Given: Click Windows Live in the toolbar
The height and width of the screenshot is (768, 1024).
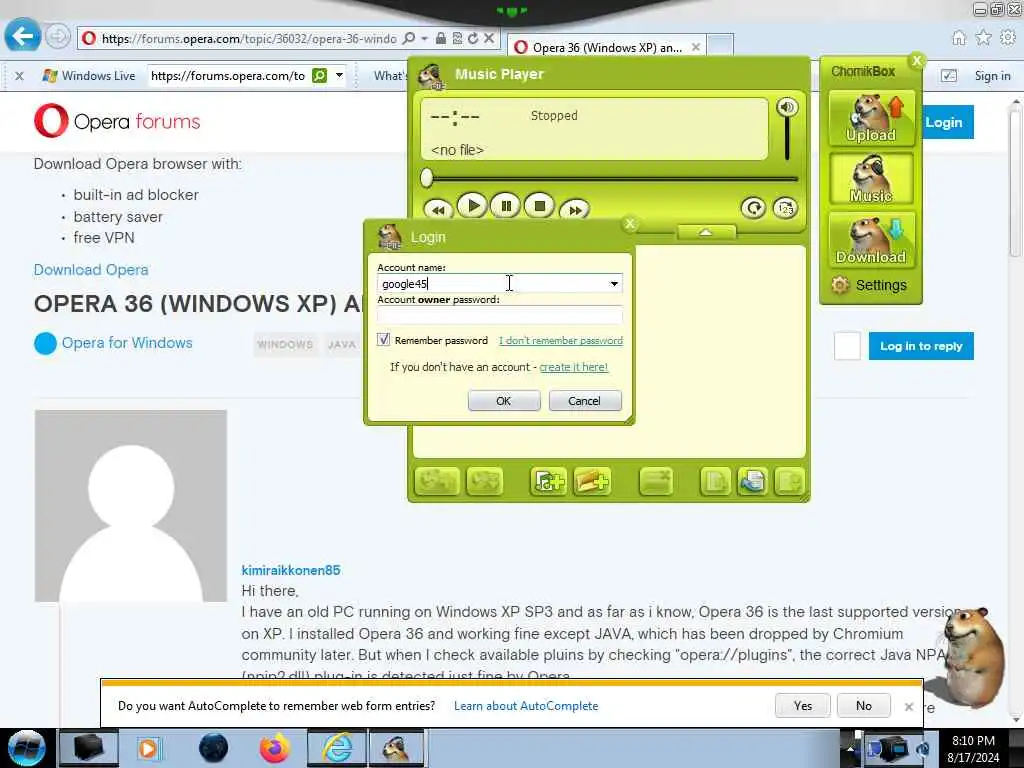Looking at the screenshot, I should (89, 76).
